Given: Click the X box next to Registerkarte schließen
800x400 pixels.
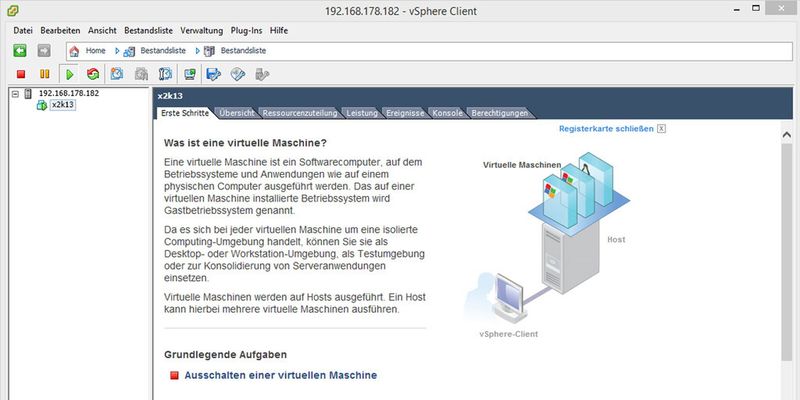Looking at the screenshot, I should (x=661, y=129).
